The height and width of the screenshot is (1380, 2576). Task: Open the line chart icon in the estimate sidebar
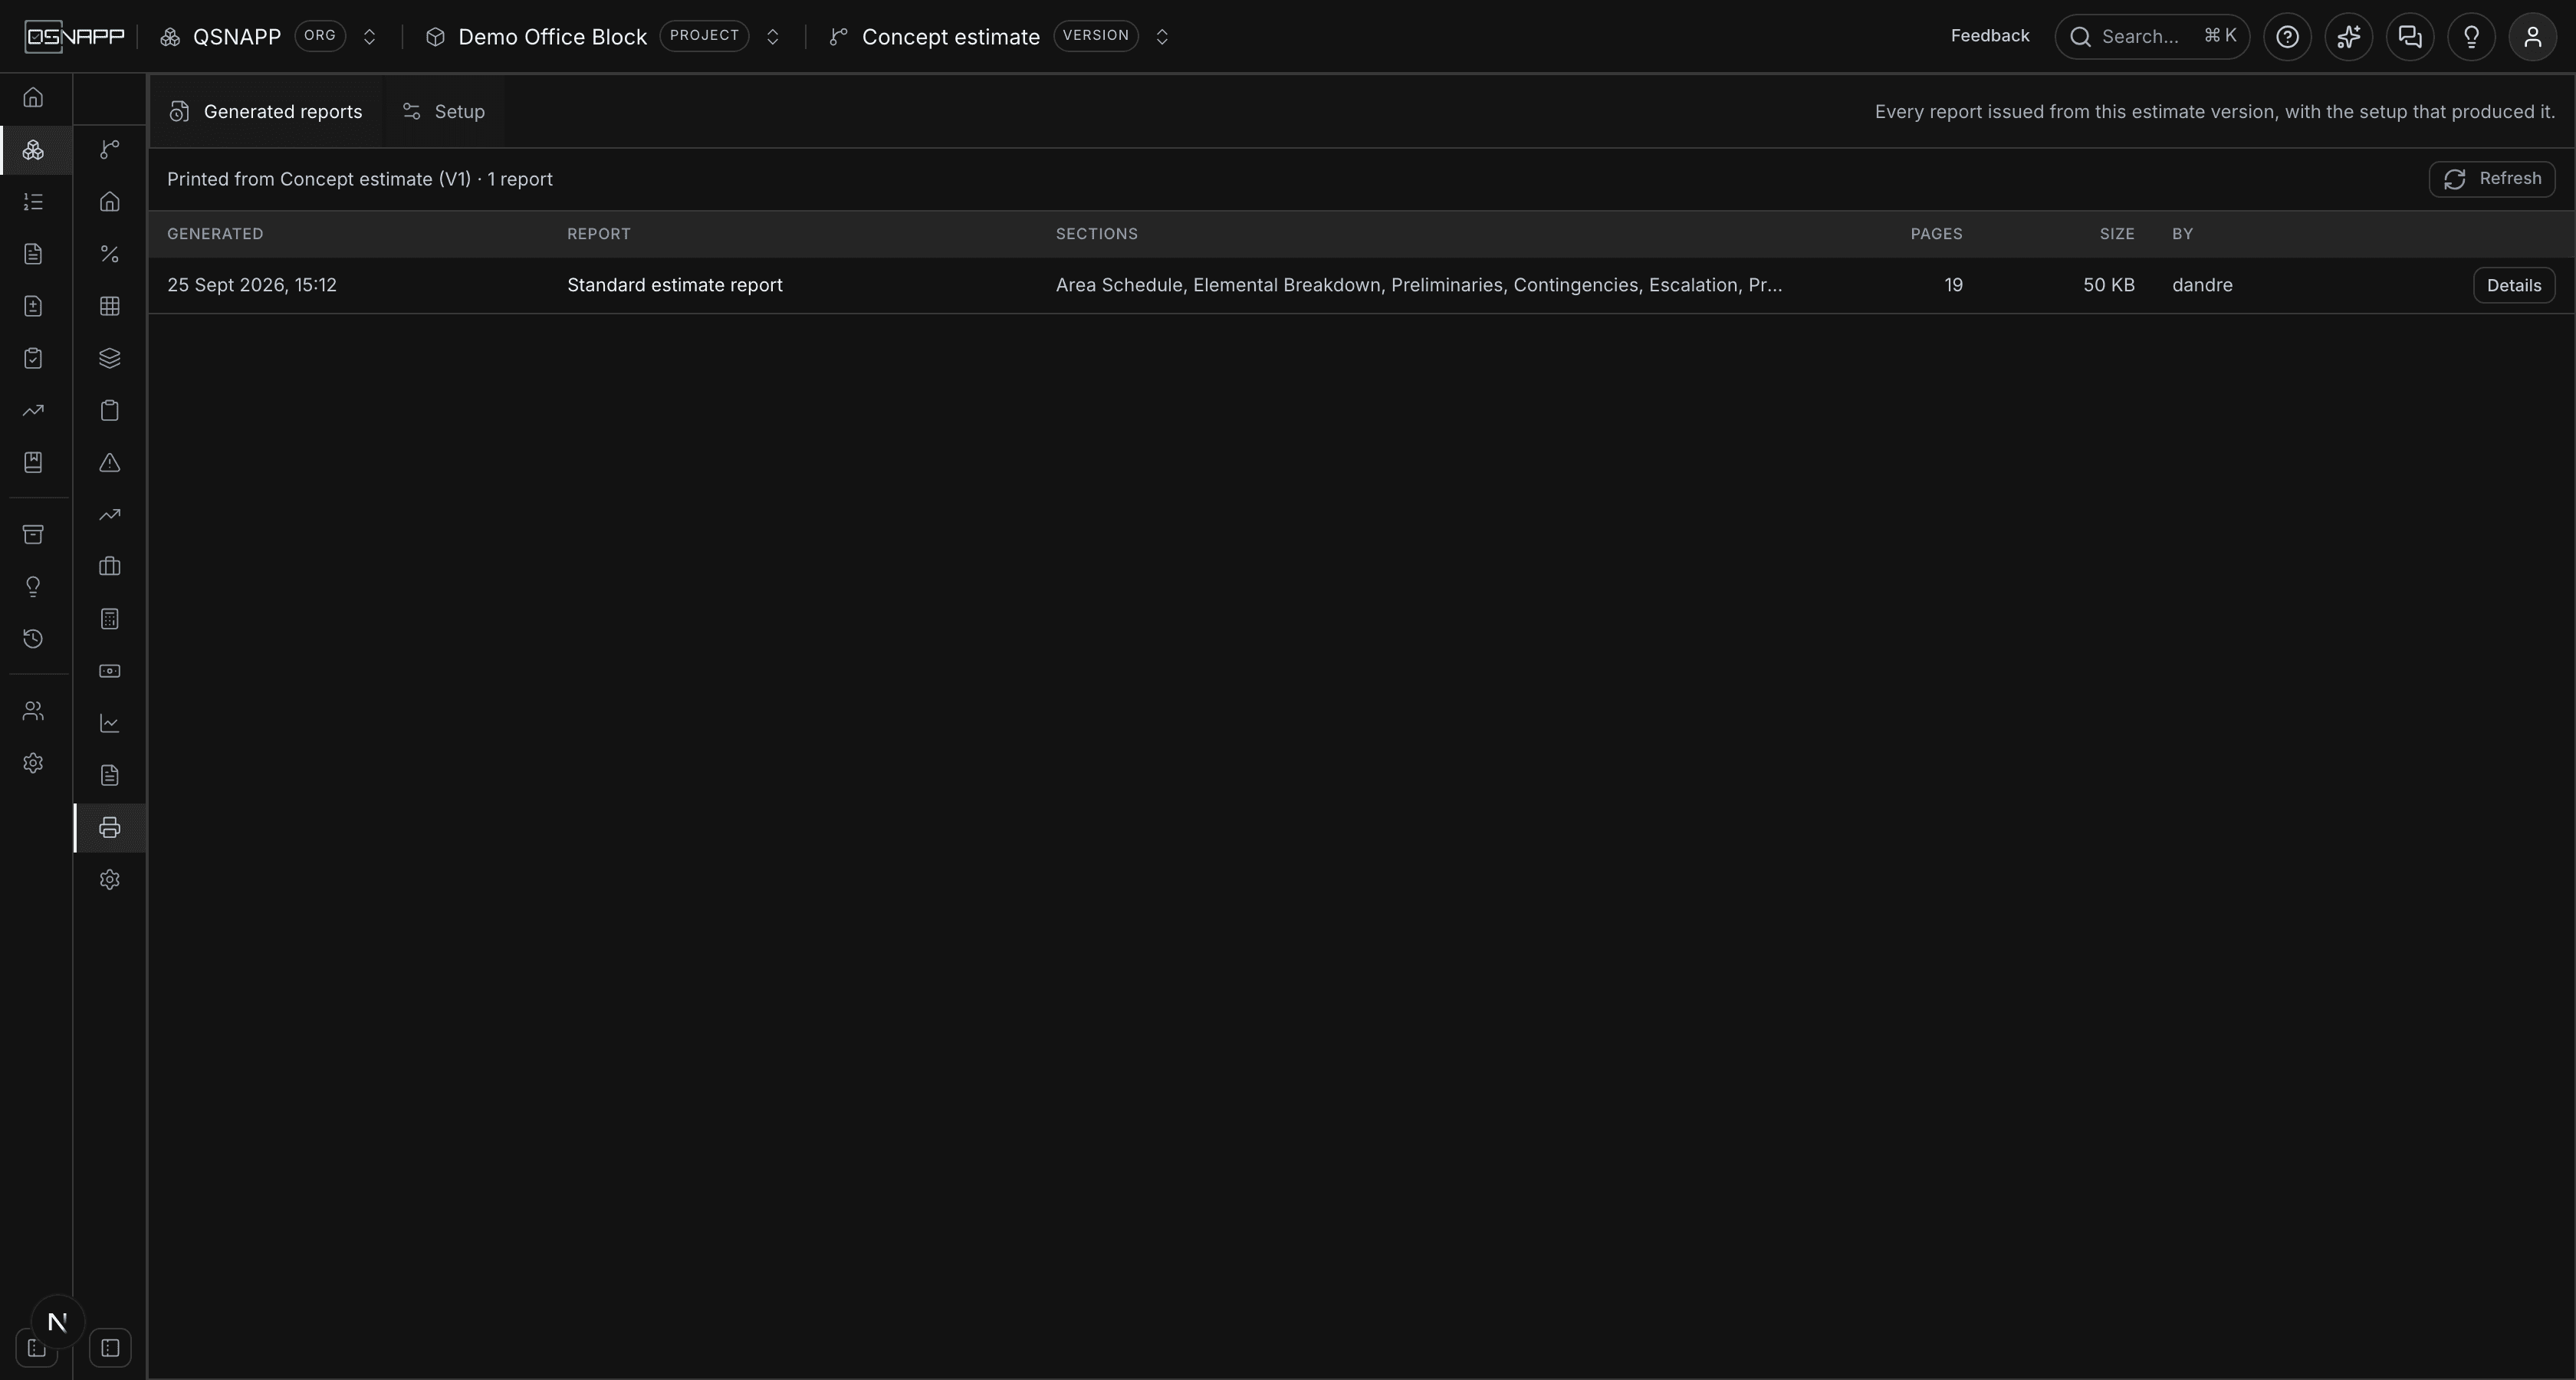pyautogui.click(x=110, y=723)
